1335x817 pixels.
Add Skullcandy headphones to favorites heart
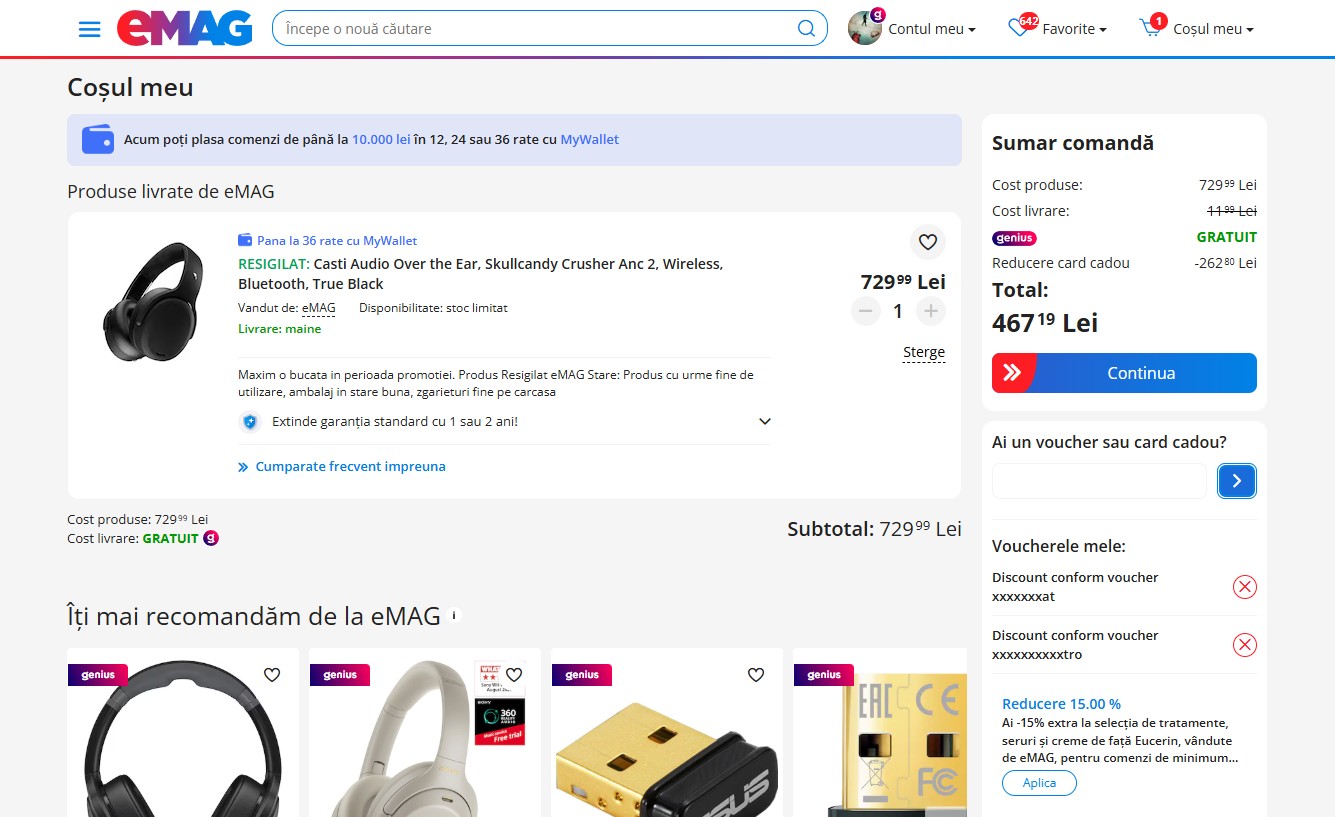coord(928,241)
